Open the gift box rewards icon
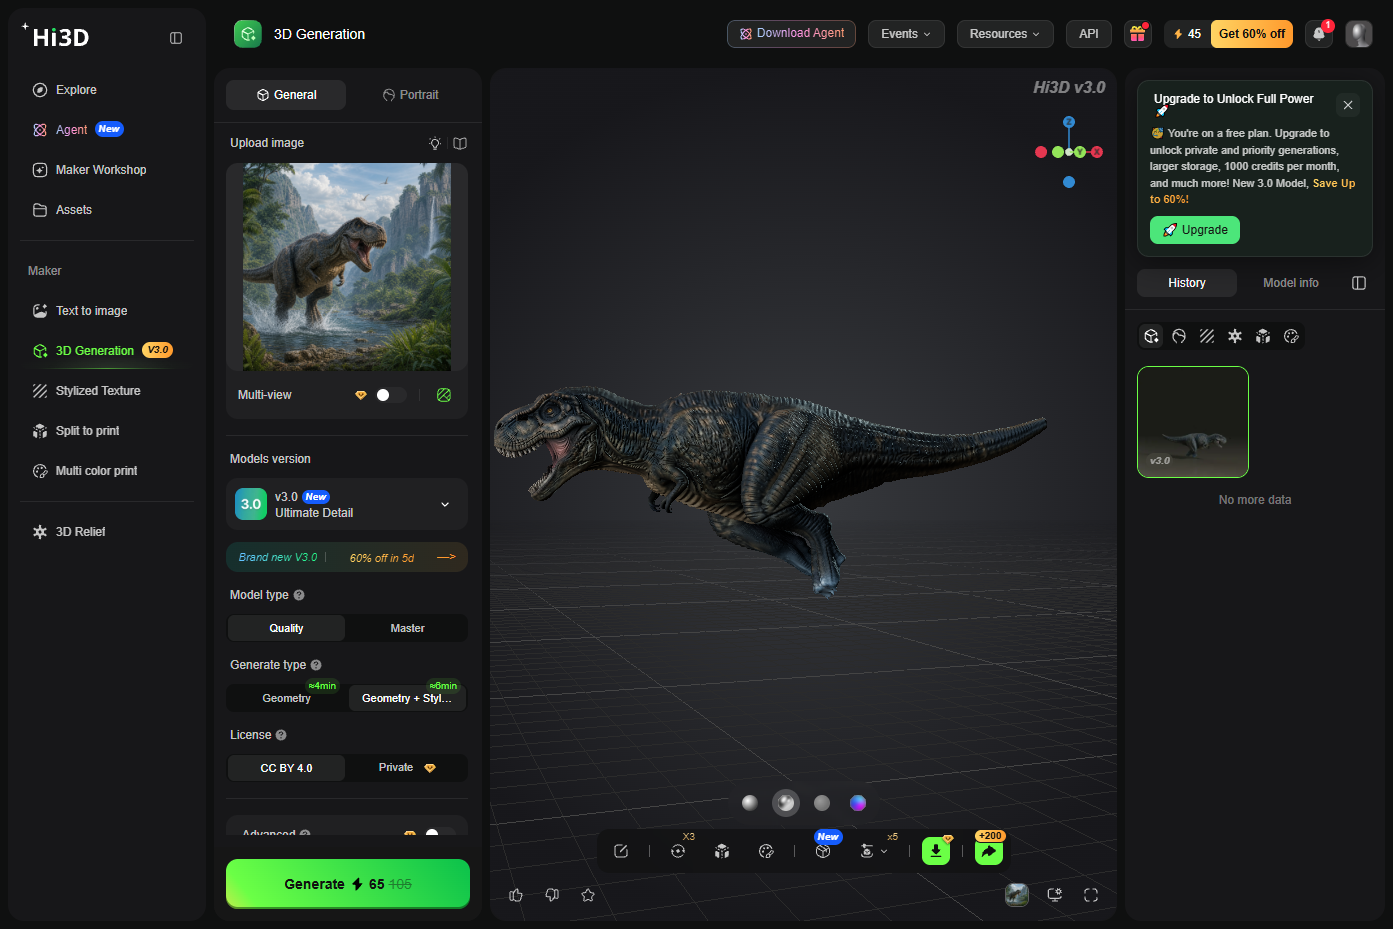This screenshot has height=929, width=1393. (x=1137, y=34)
